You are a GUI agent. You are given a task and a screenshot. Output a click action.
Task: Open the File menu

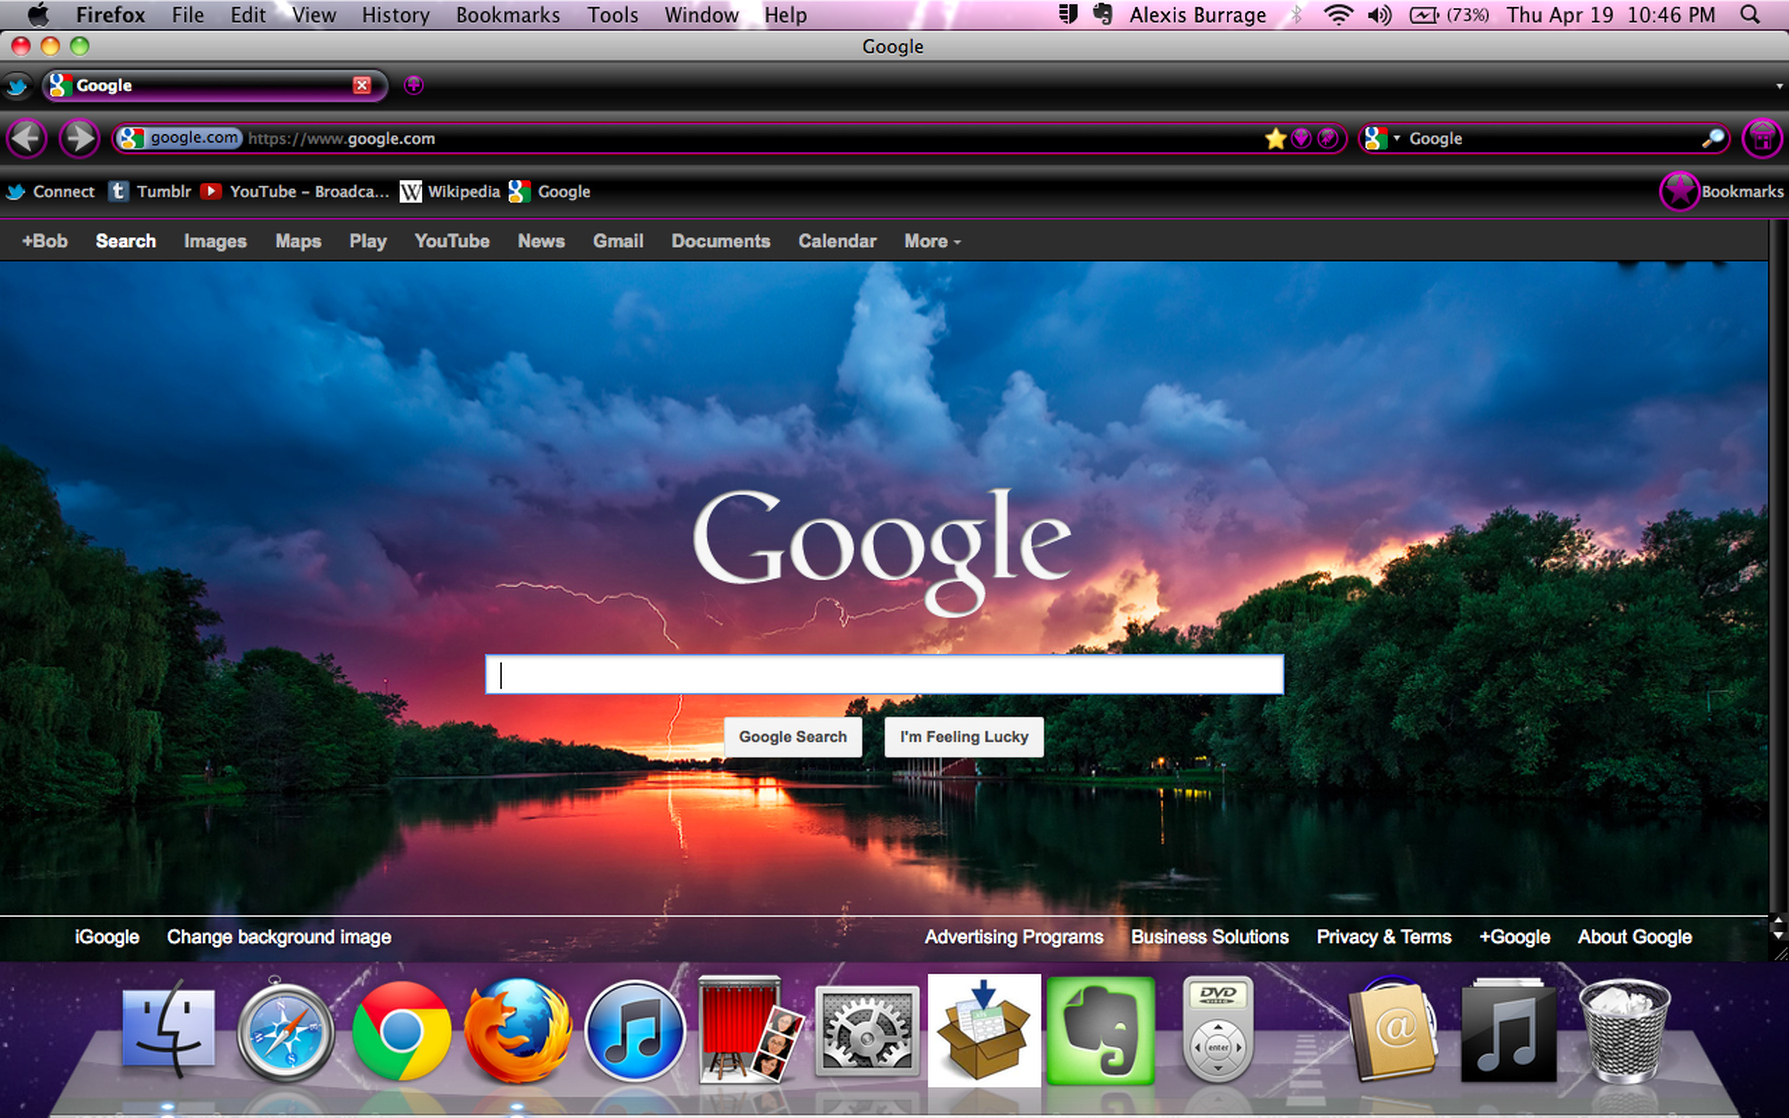(188, 15)
